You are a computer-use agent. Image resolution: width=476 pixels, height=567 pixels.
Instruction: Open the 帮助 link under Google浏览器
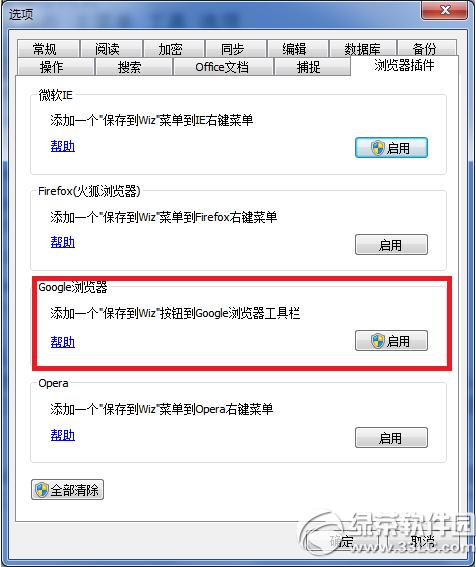click(x=63, y=342)
